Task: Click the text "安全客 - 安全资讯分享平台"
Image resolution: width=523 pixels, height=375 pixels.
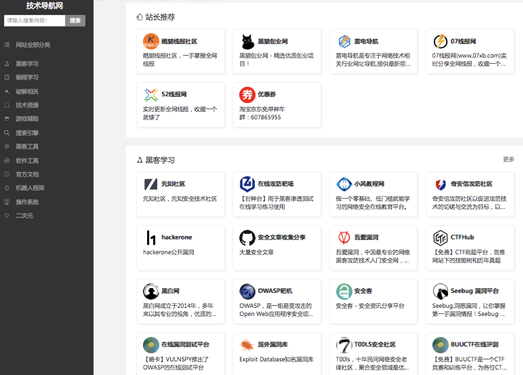Action: click(370, 306)
